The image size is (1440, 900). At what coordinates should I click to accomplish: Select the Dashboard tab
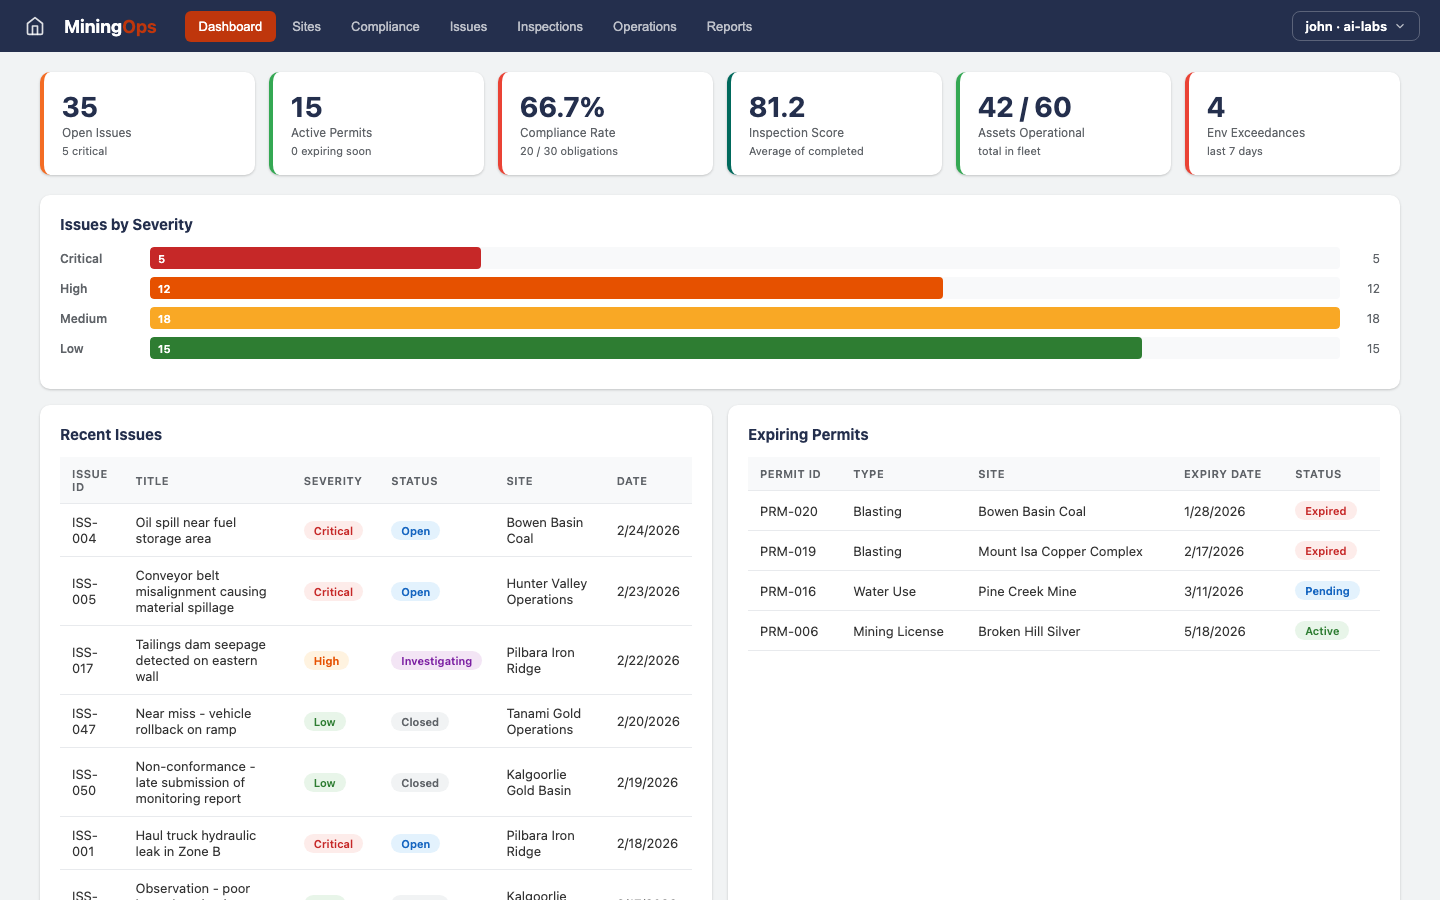230,26
